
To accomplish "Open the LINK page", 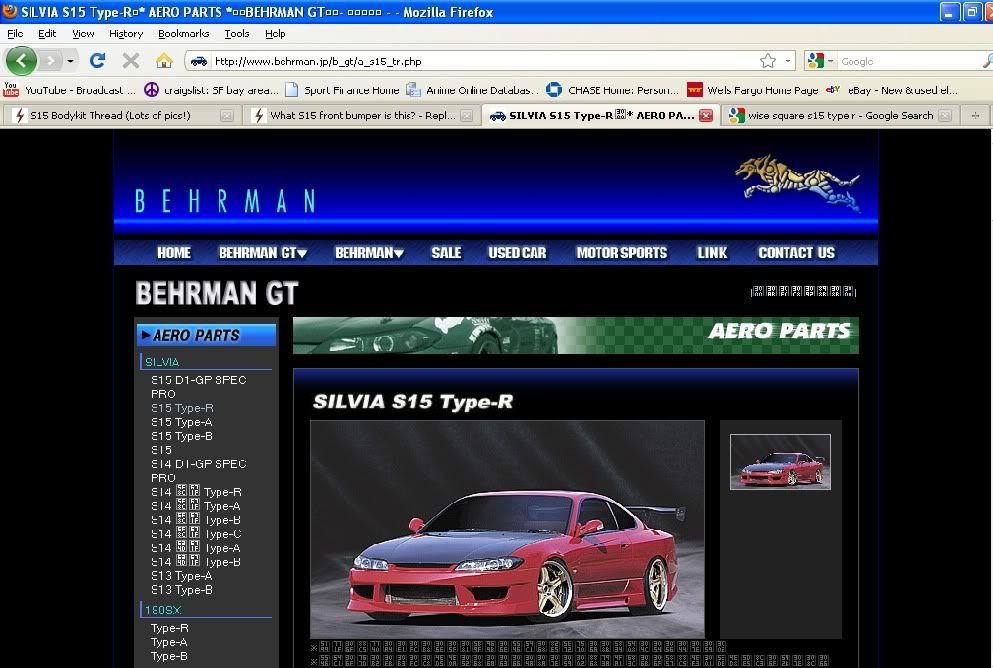I will (x=712, y=253).
